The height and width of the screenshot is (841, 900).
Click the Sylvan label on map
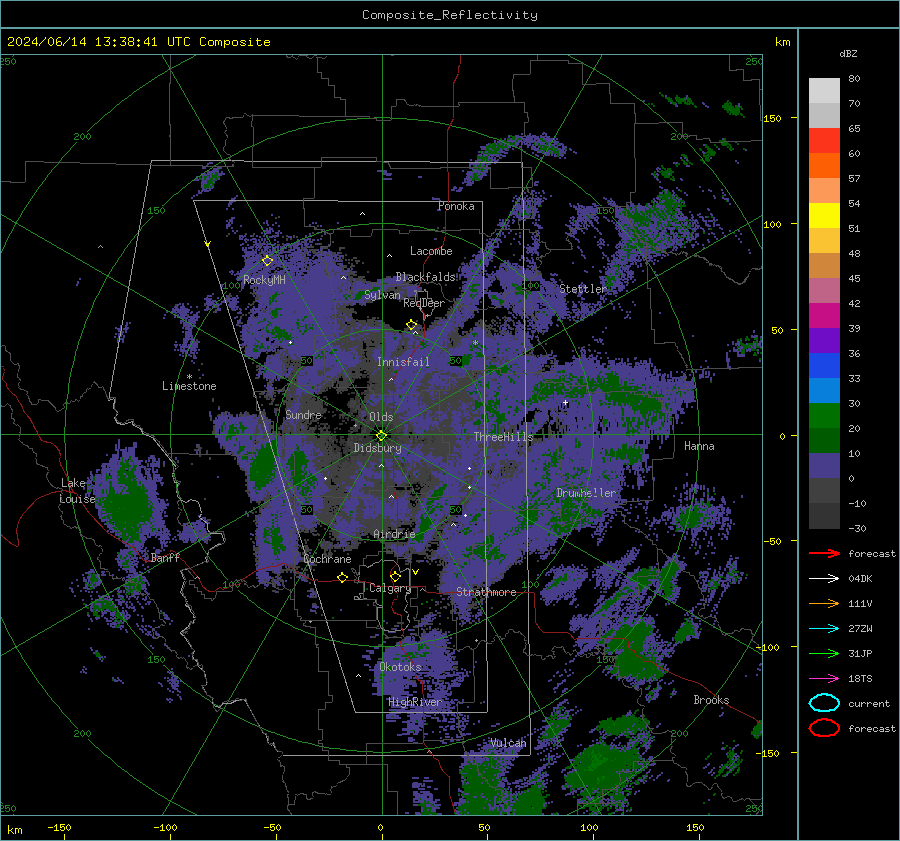382,295
